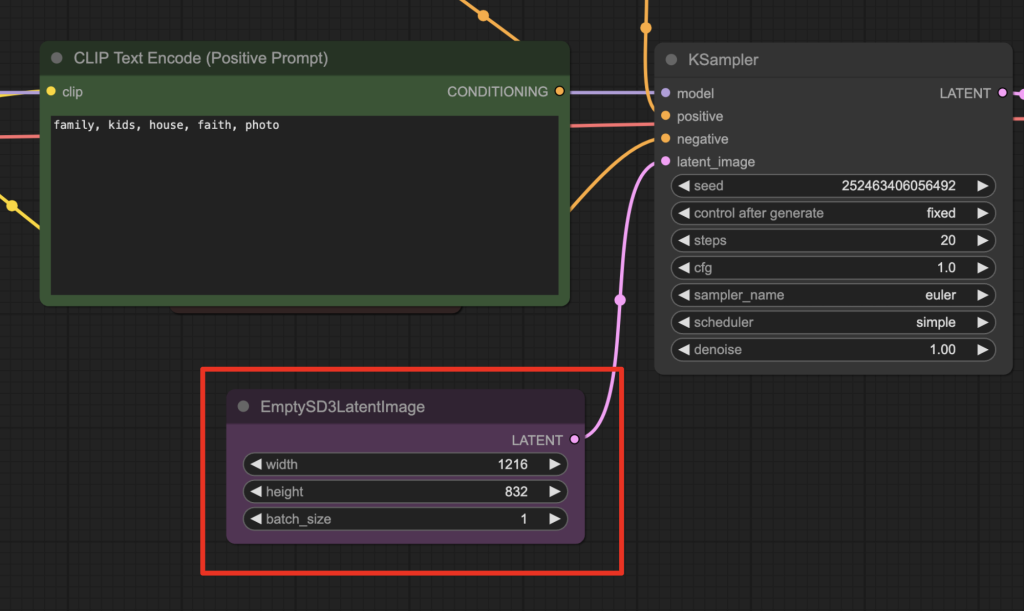Open the scheduler simple dropdown value
The width and height of the screenshot is (1024, 611).
(936, 322)
